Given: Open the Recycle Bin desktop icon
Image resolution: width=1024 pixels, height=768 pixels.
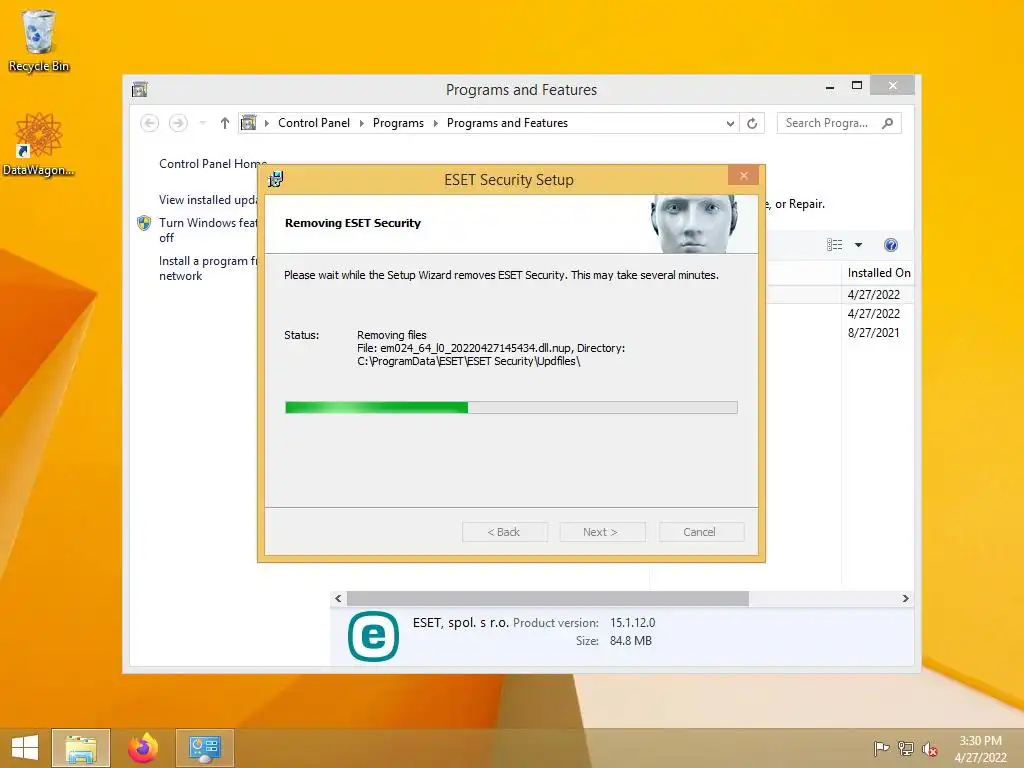Looking at the screenshot, I should 39,40.
